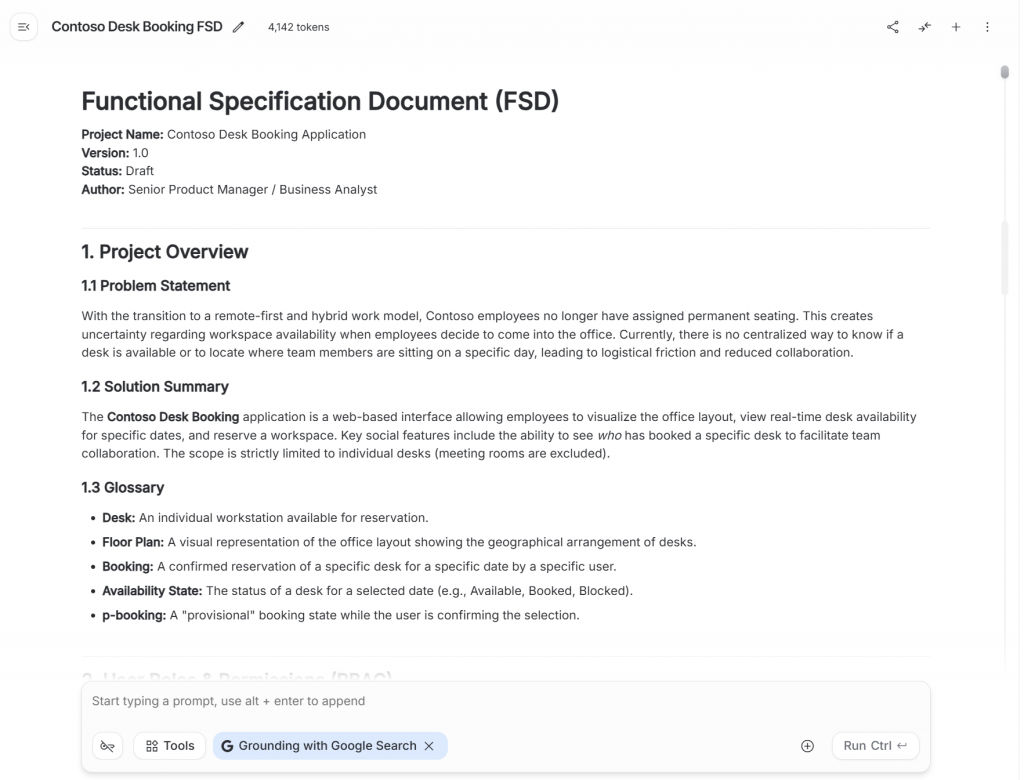Click the pencil icon to rename title
The height and width of the screenshot is (780, 1024).
pyautogui.click(x=238, y=27)
